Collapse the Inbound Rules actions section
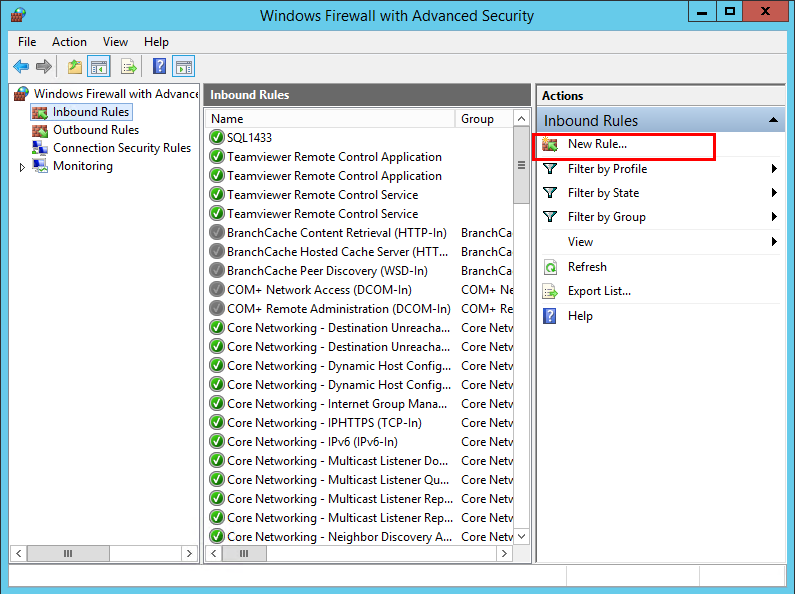795x594 pixels. click(774, 121)
